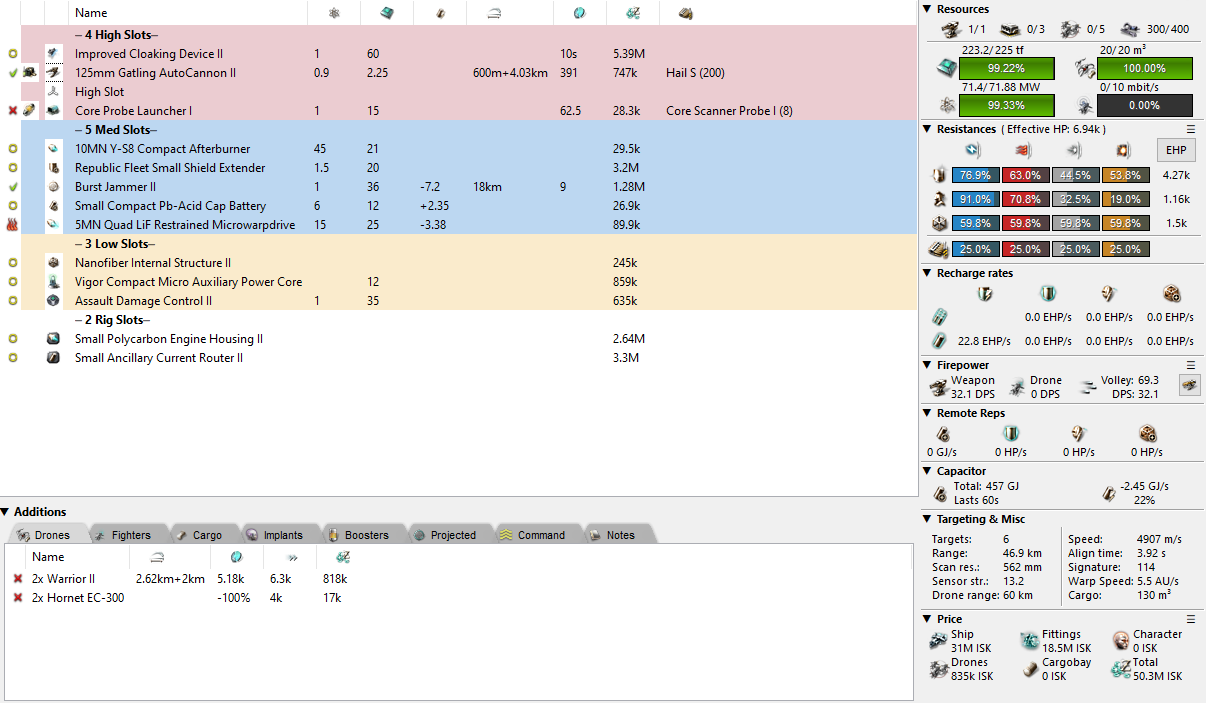
Task: Click the 125mm Gatling AutoCannon II module icon
Action: pyautogui.click(x=54, y=73)
